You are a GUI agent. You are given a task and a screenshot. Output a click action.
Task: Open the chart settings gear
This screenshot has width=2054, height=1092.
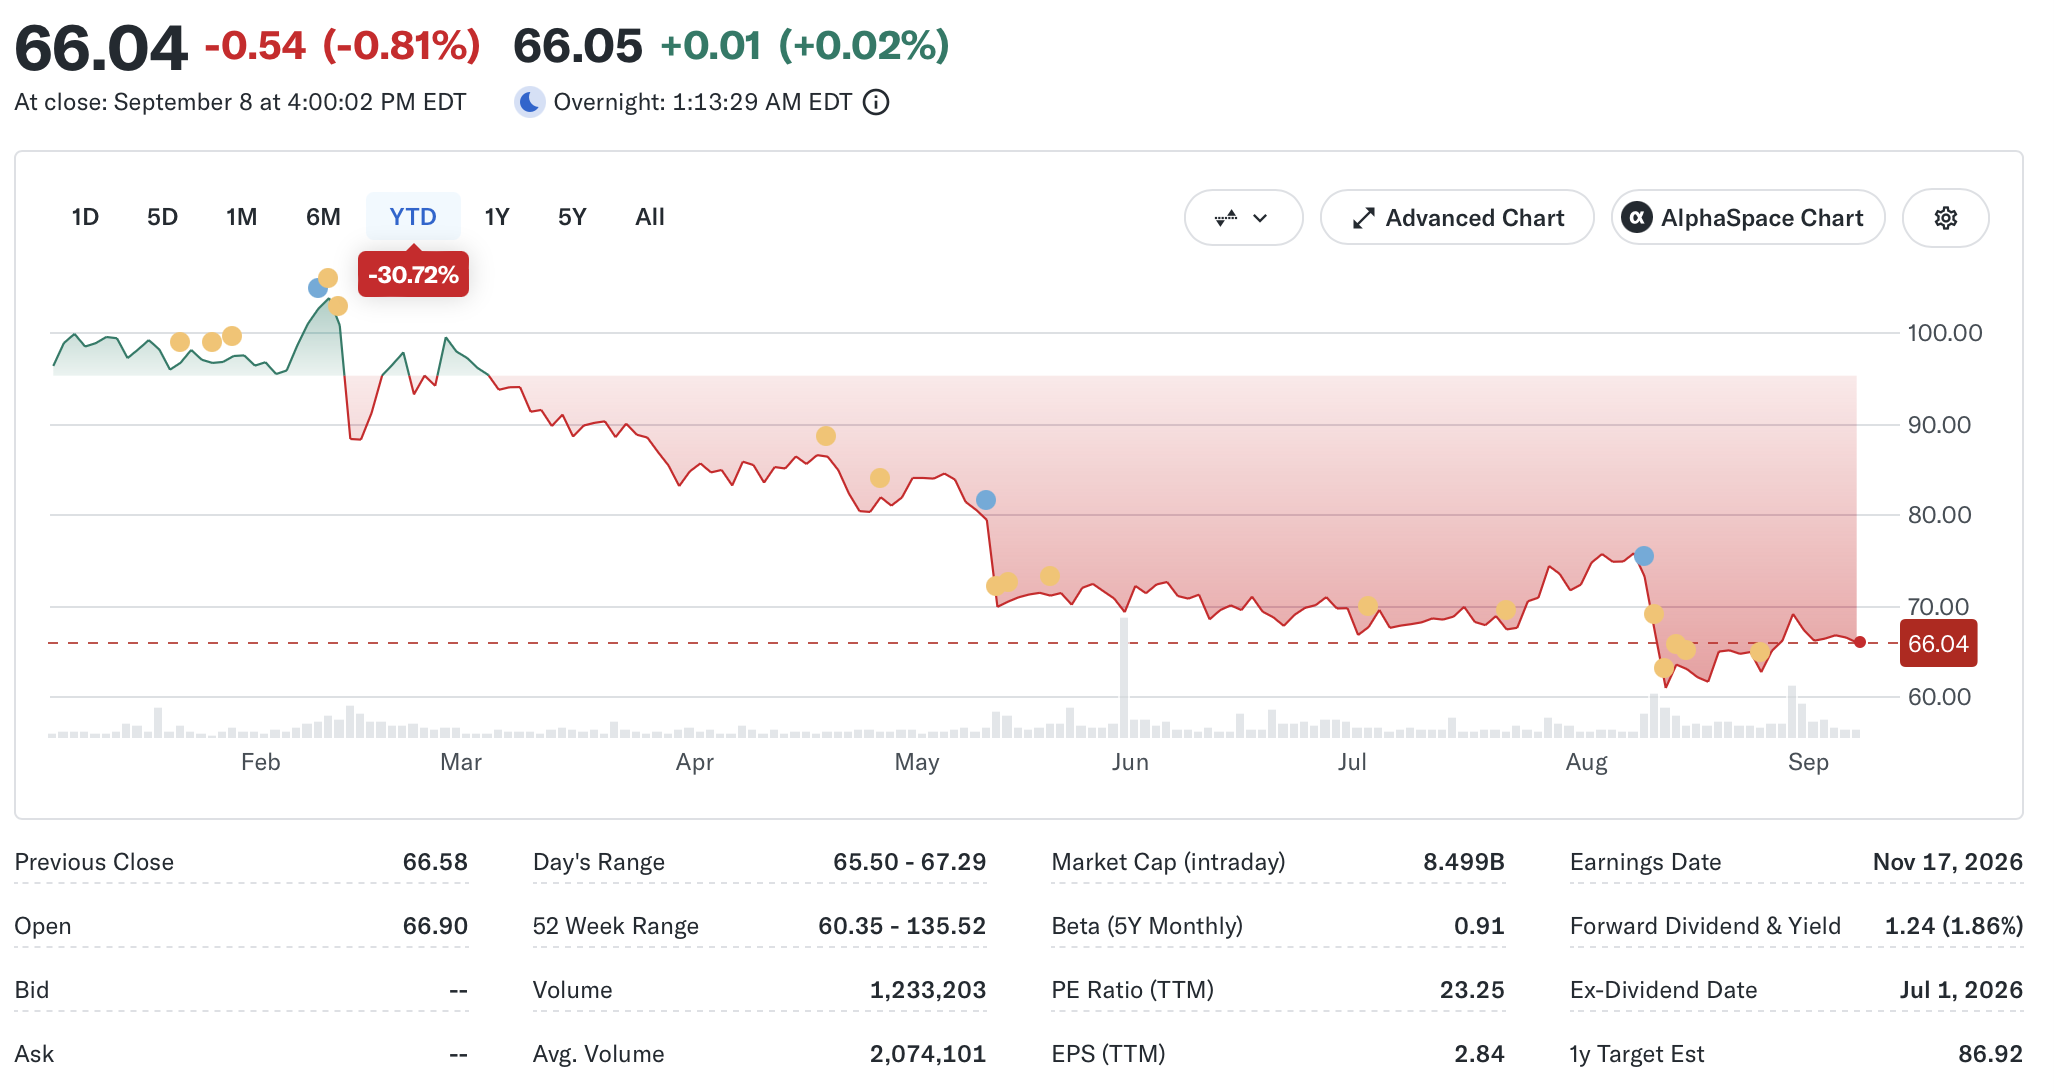pyautogui.click(x=1945, y=218)
